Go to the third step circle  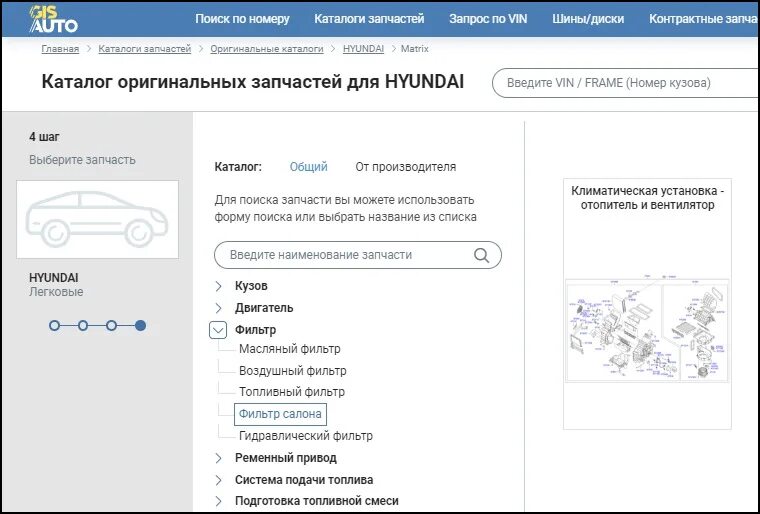(x=111, y=326)
